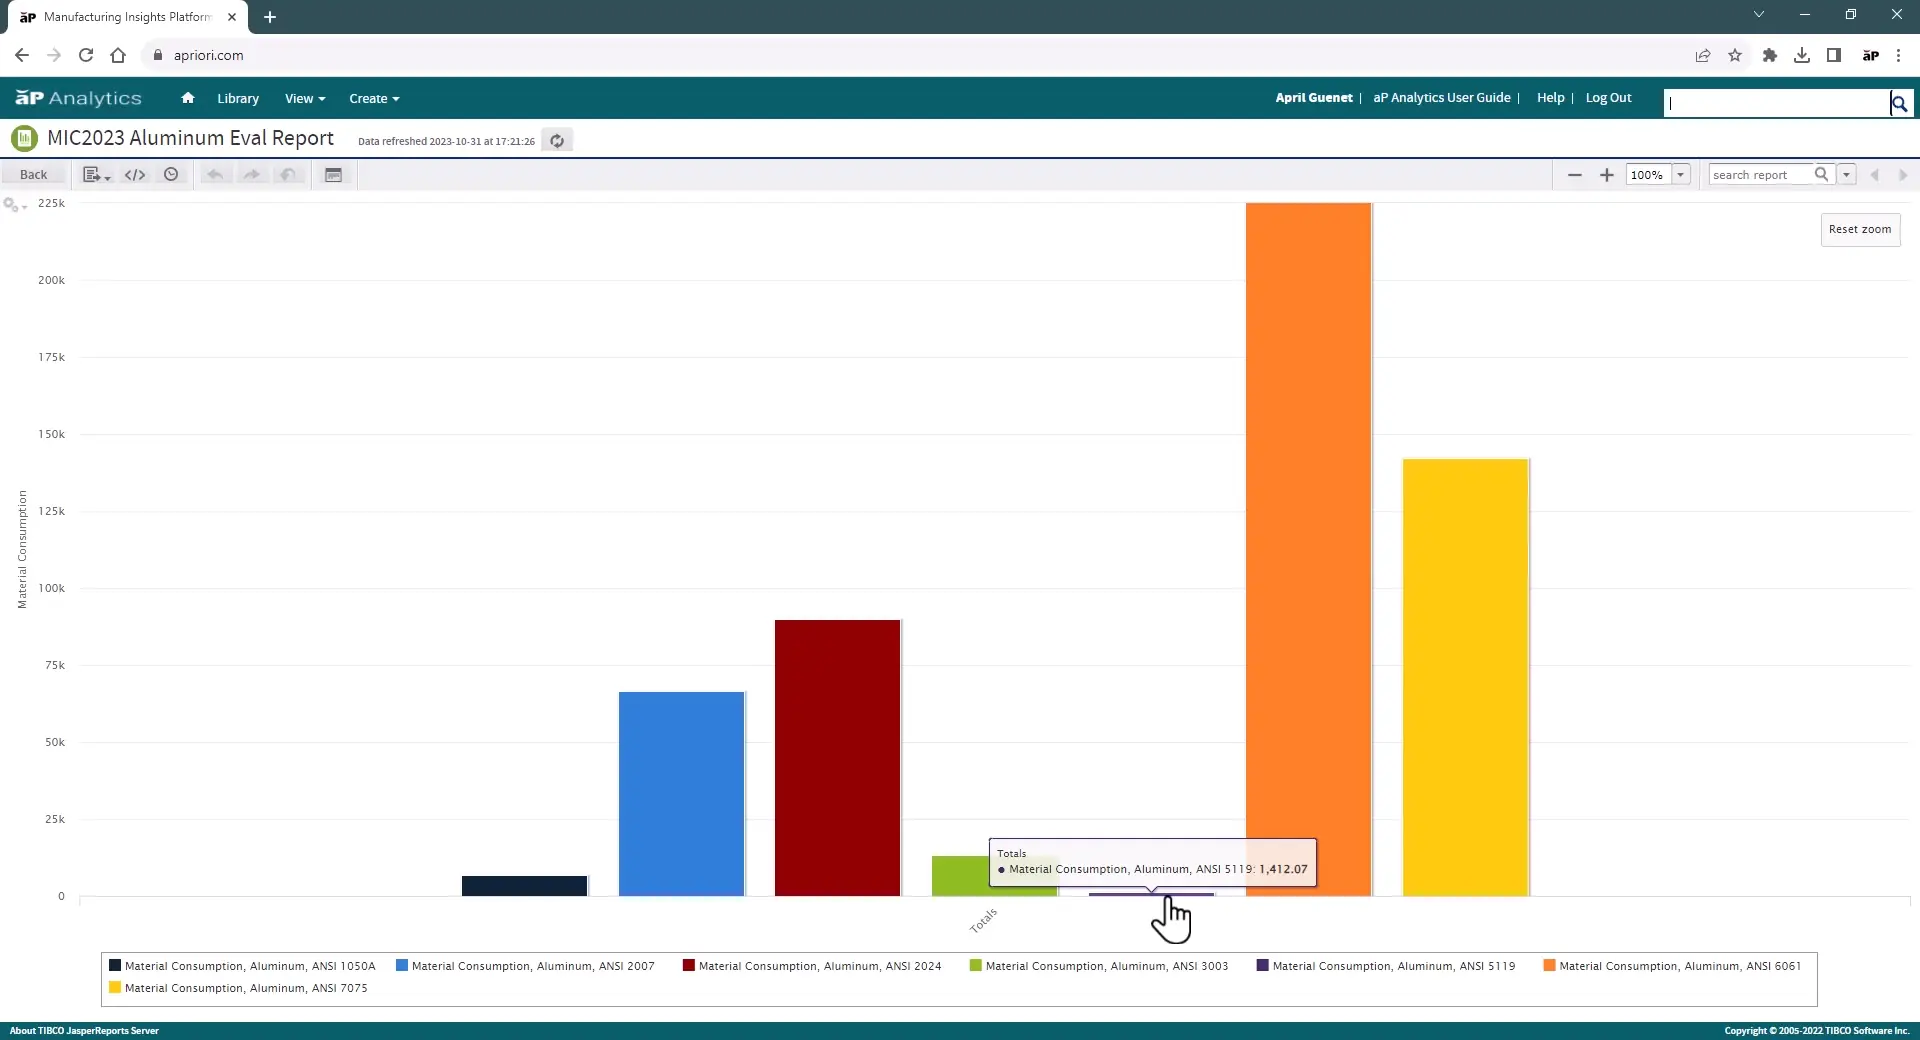Zoom in using the plus icon

pos(1606,175)
